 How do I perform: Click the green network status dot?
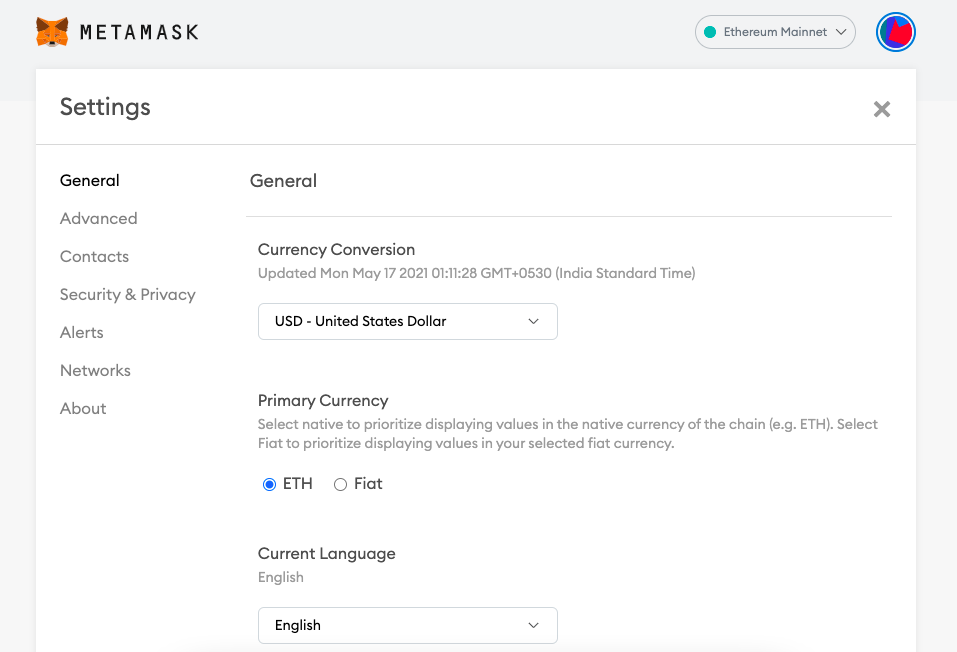pyautogui.click(x=710, y=32)
